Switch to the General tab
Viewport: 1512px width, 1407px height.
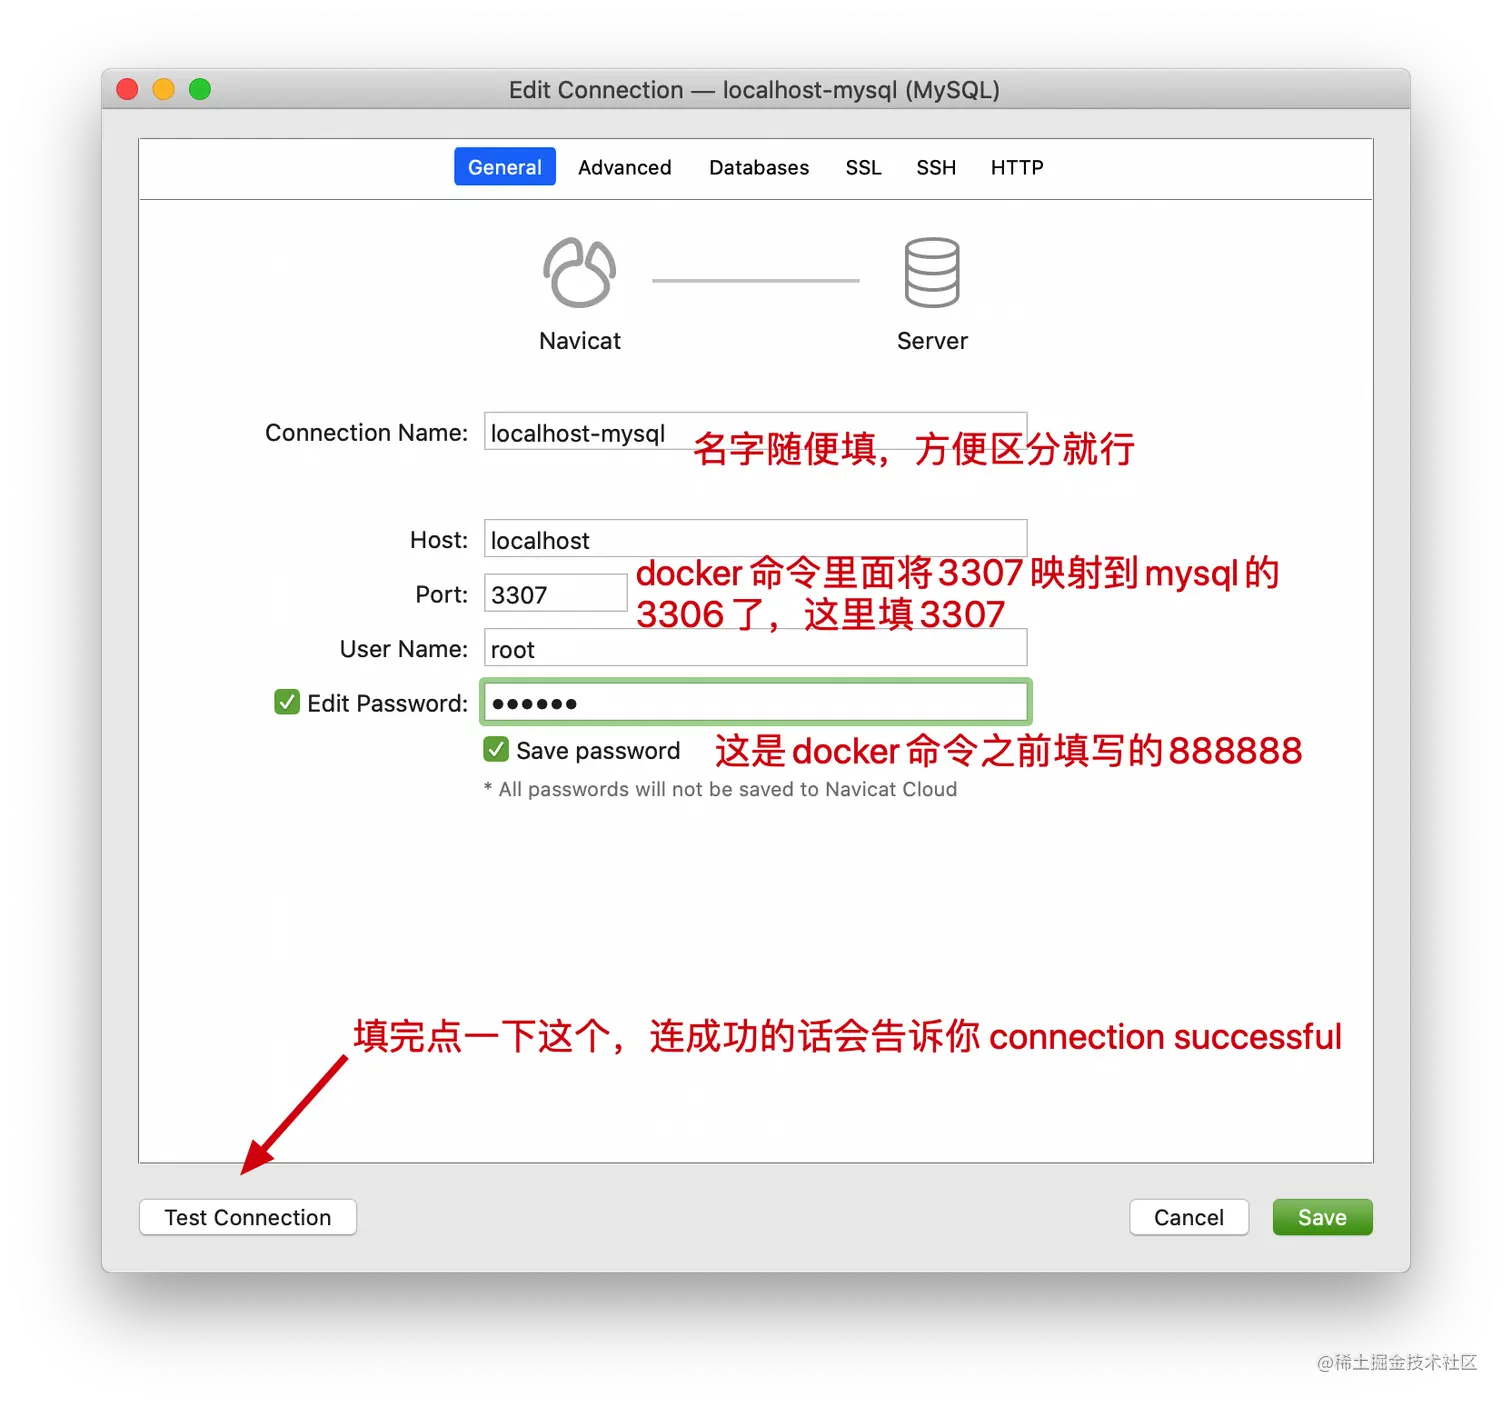coord(505,167)
